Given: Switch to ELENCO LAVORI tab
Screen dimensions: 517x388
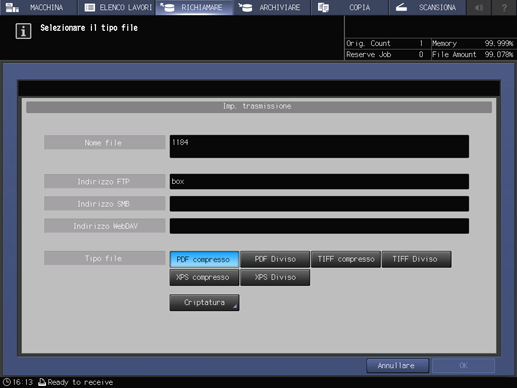Looking at the screenshot, I should (117, 7).
